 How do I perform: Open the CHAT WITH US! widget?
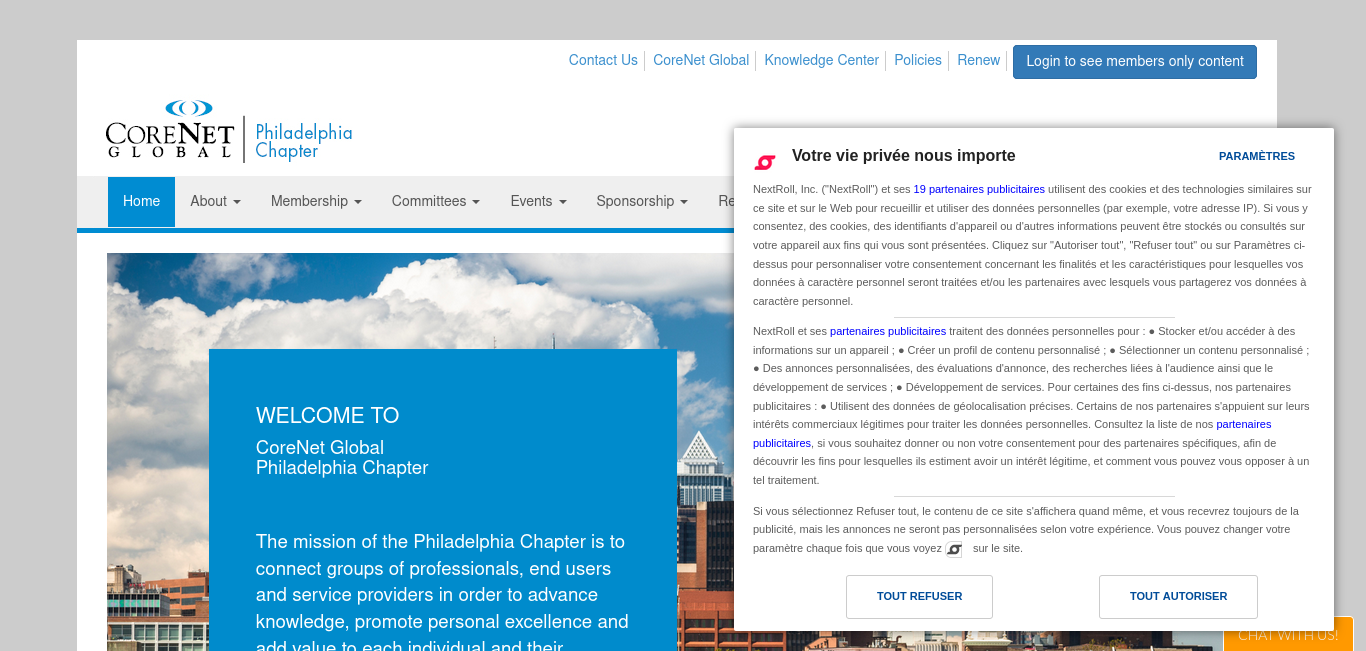pos(1288,634)
